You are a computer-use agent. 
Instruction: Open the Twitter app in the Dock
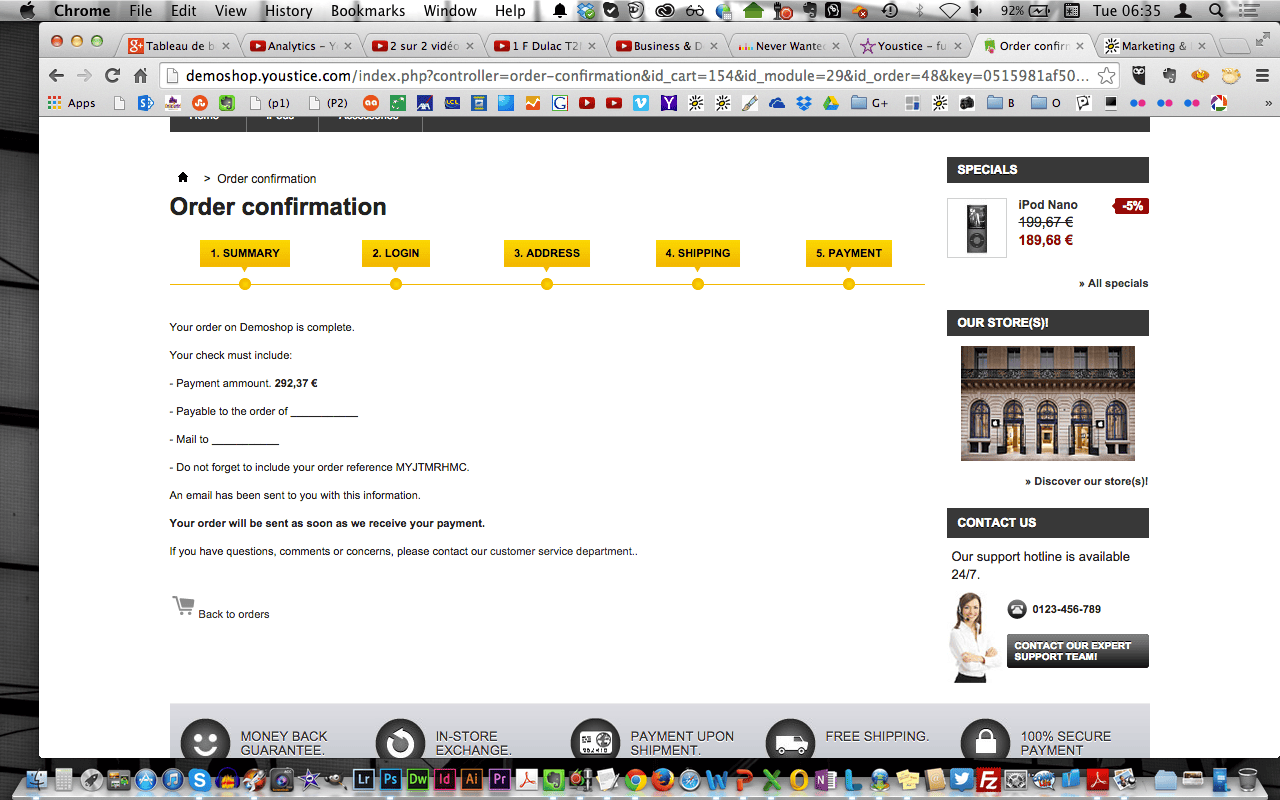coord(961,779)
